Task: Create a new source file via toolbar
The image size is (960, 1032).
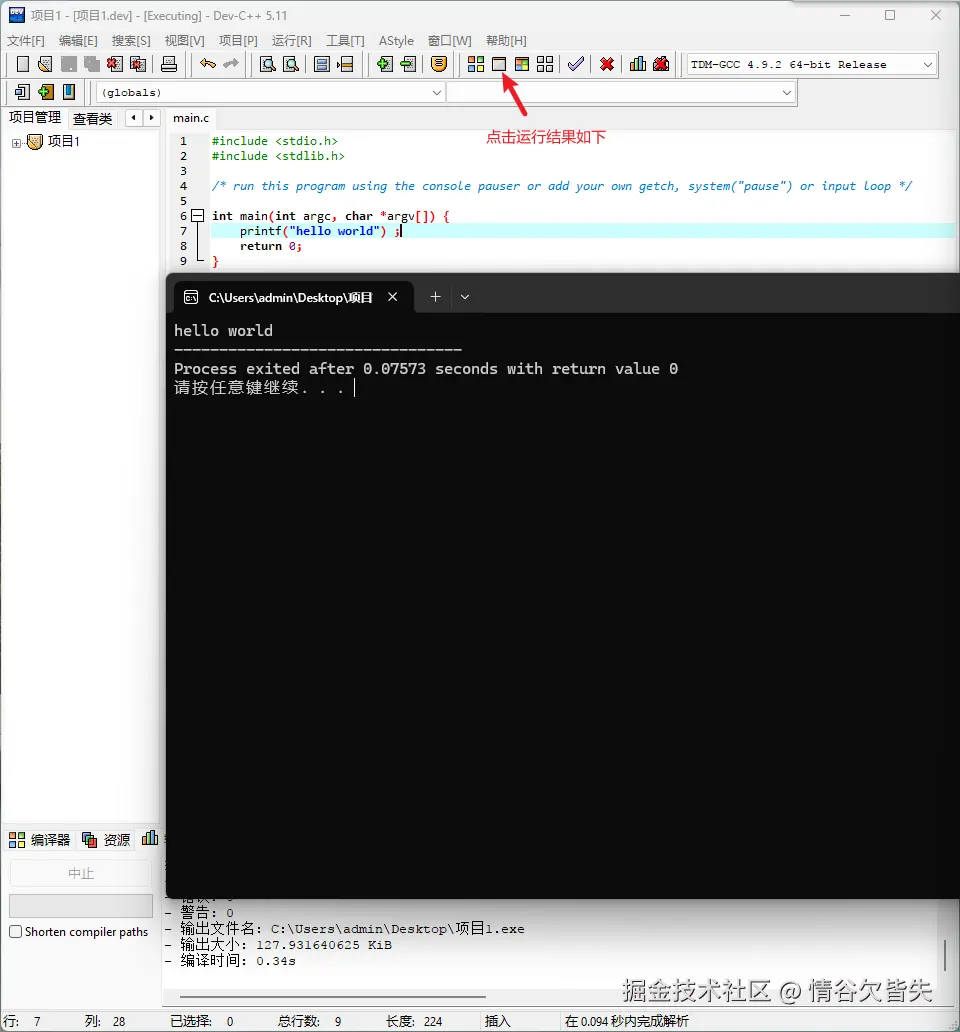Action: (x=22, y=64)
